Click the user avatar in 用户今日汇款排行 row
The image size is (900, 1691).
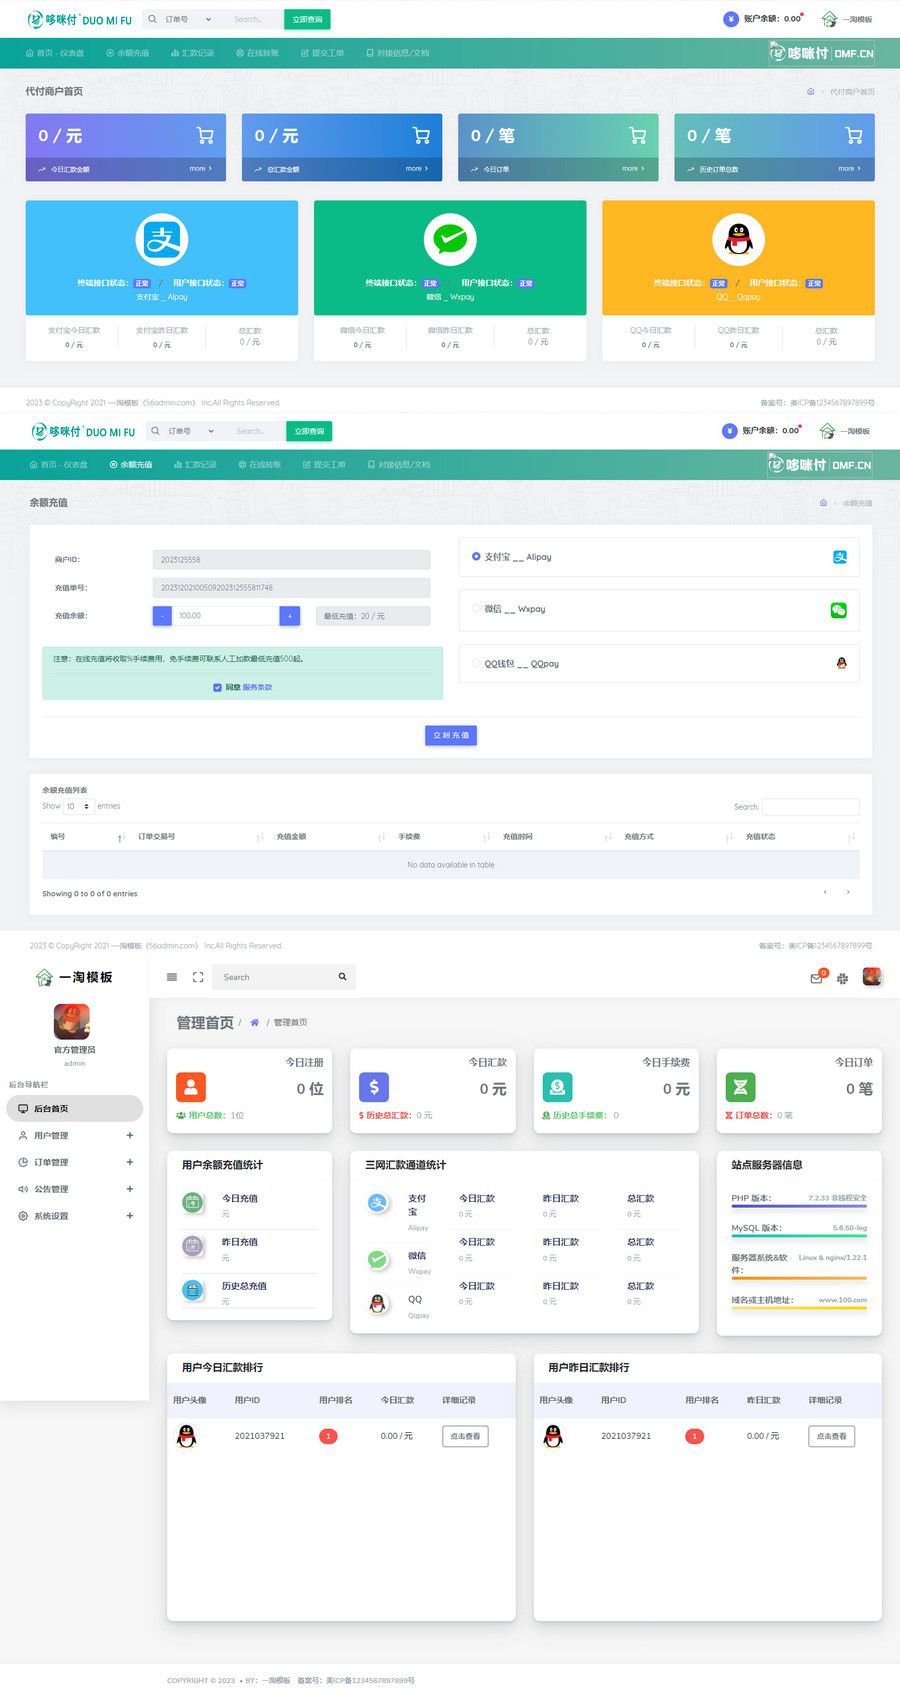click(186, 1436)
